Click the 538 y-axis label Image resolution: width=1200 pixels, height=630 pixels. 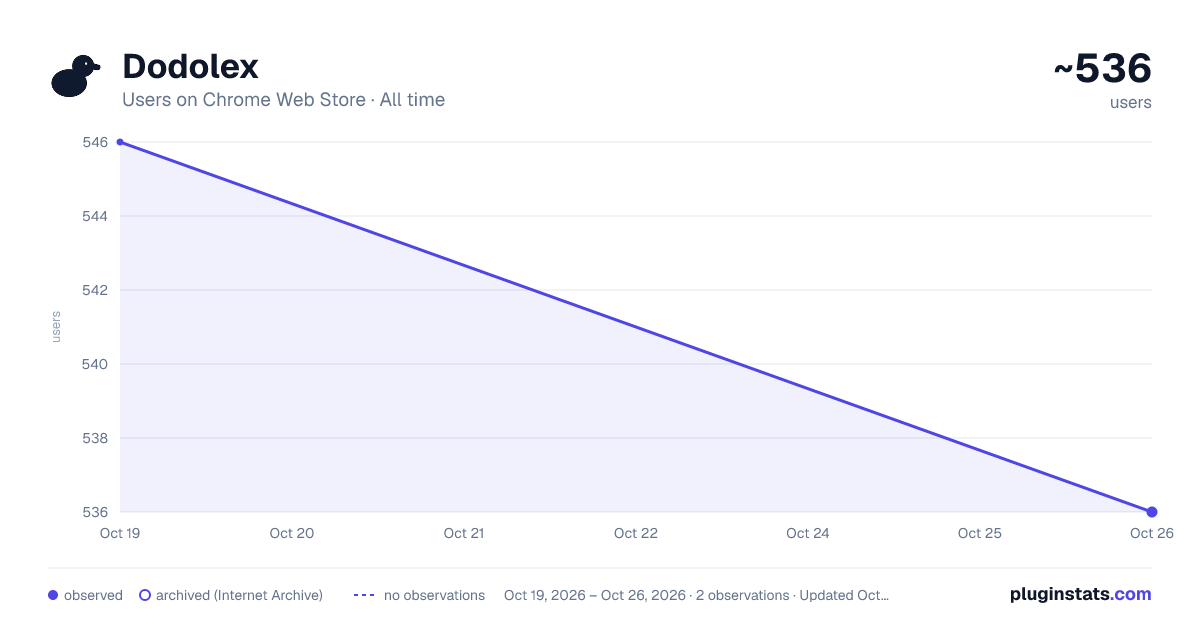click(95, 438)
